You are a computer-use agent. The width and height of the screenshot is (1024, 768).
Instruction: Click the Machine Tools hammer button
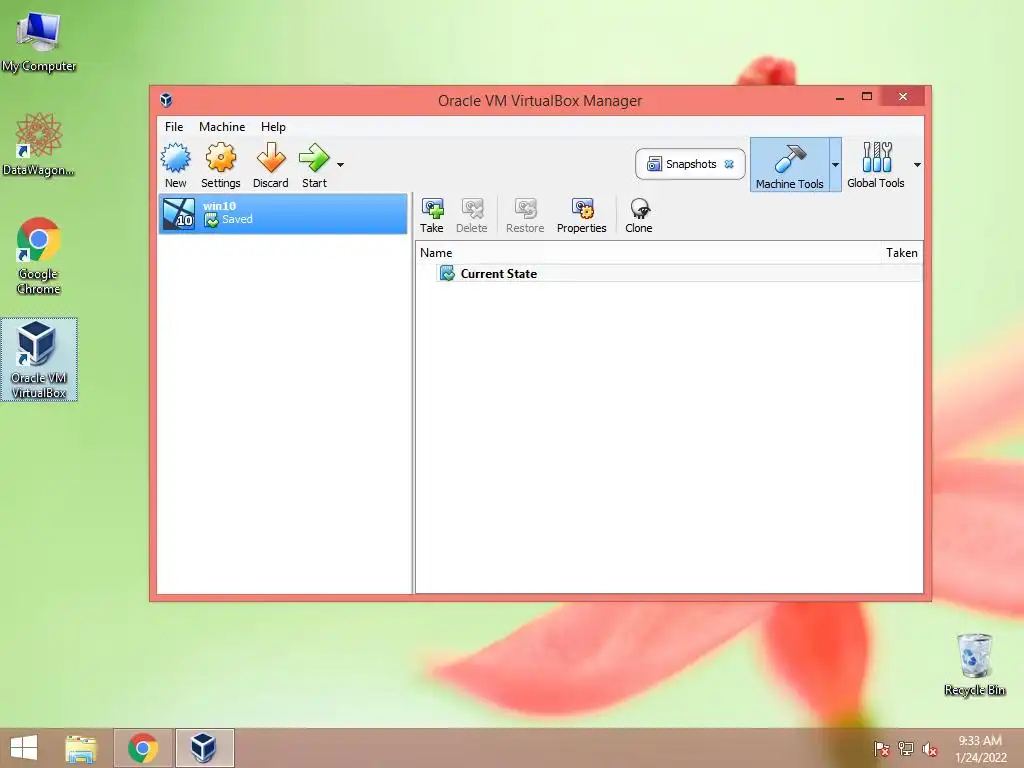tap(790, 165)
